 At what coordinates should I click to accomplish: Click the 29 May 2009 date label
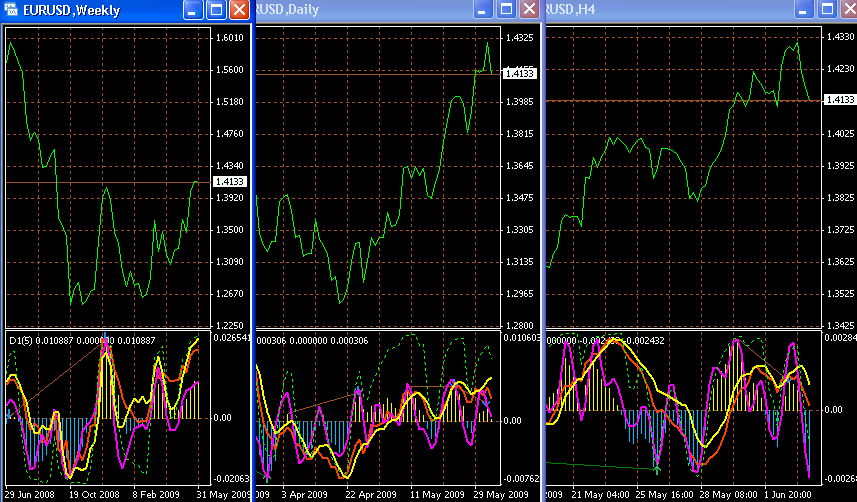tap(502, 494)
